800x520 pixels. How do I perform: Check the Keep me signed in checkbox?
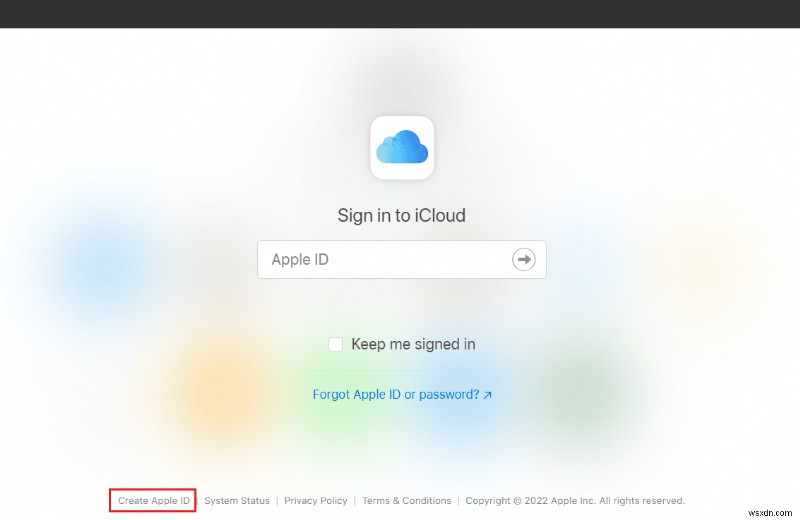(x=335, y=344)
